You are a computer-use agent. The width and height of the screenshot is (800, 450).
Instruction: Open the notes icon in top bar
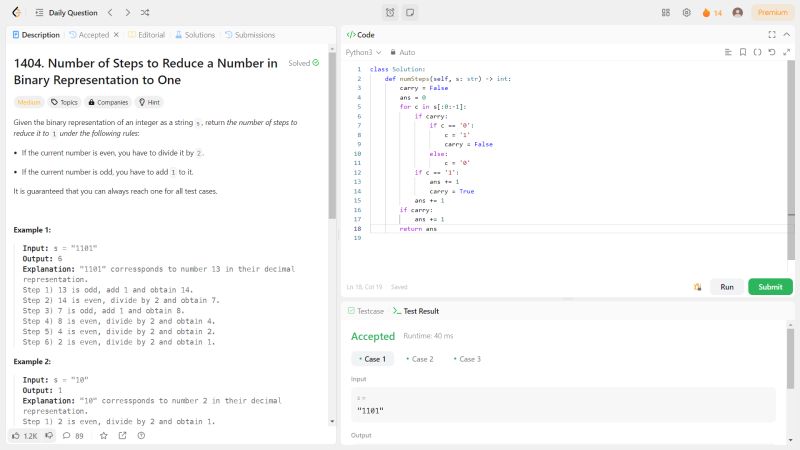[410, 12]
